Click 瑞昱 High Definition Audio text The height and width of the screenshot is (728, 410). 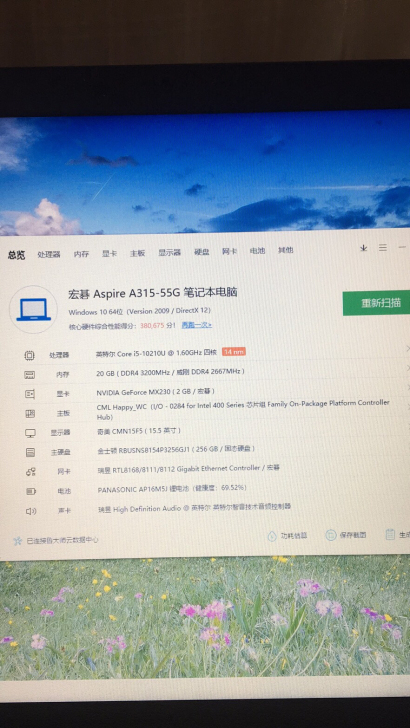click(x=195, y=508)
